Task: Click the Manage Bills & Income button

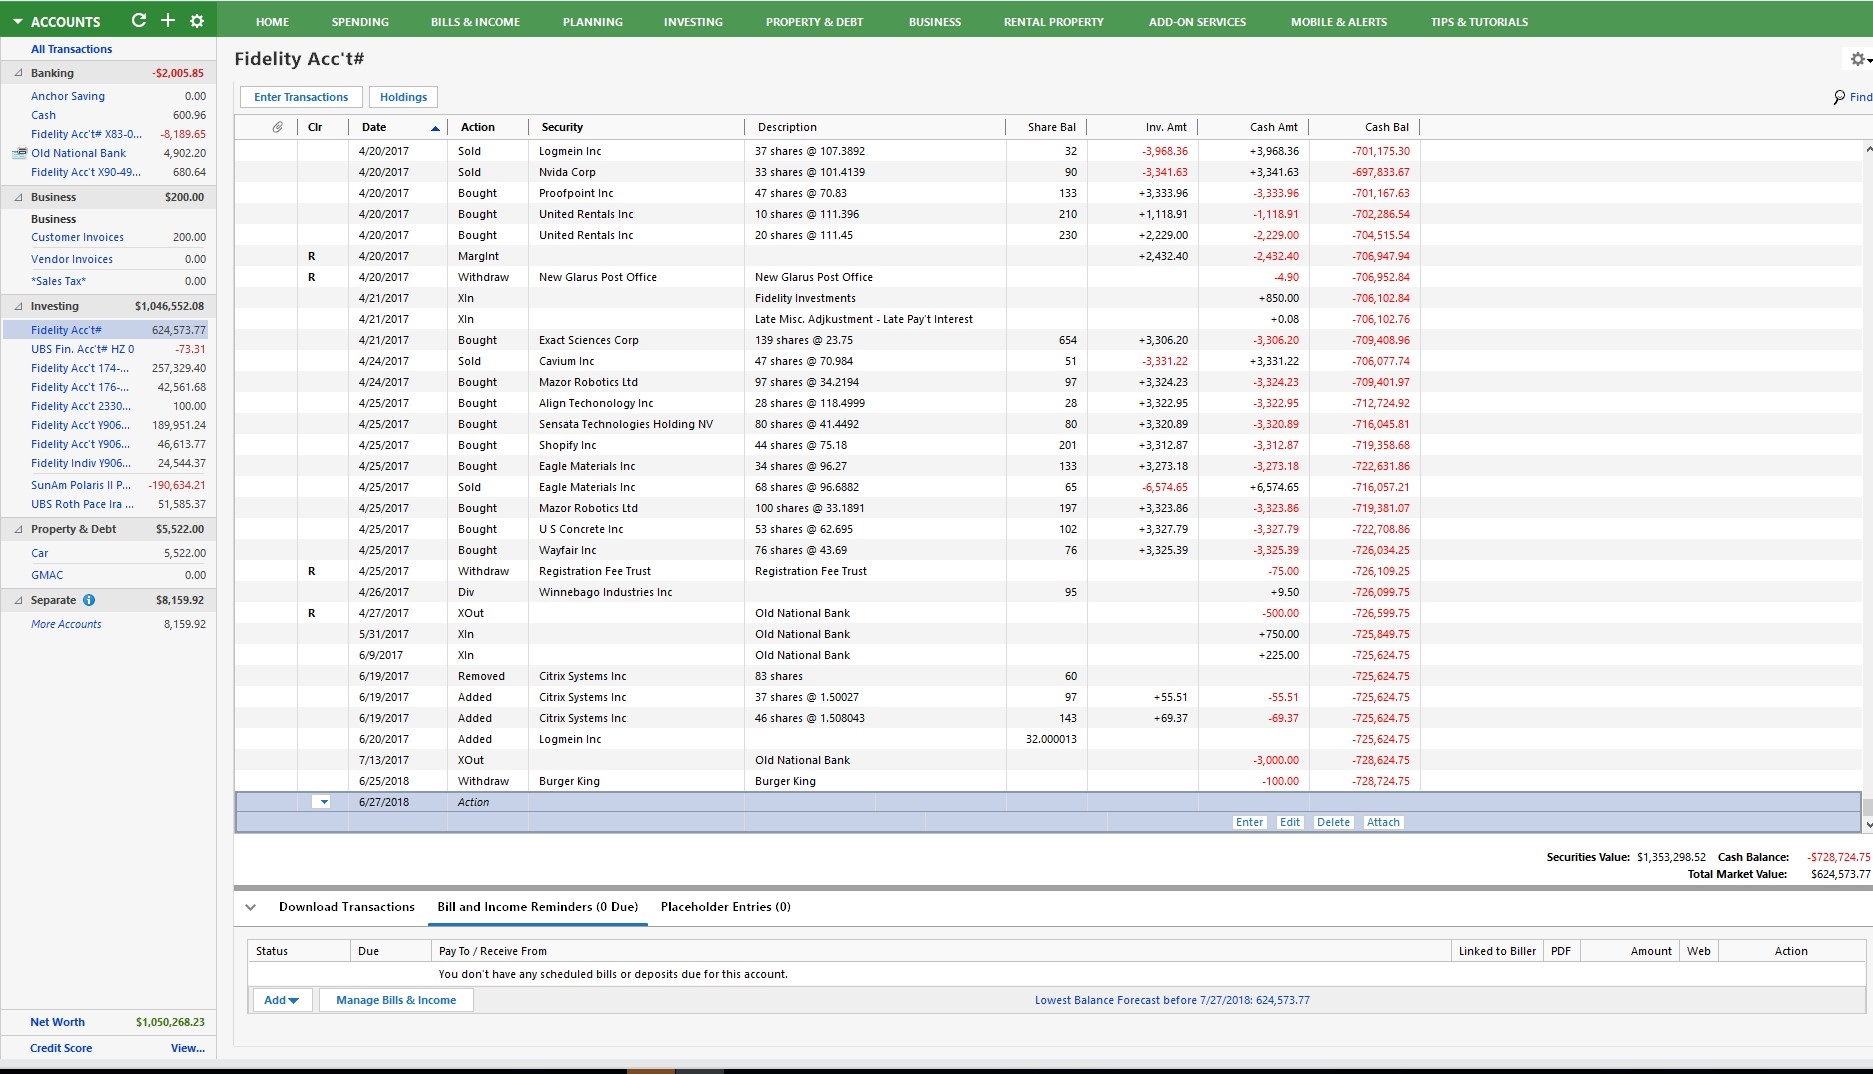Action: tap(396, 1000)
